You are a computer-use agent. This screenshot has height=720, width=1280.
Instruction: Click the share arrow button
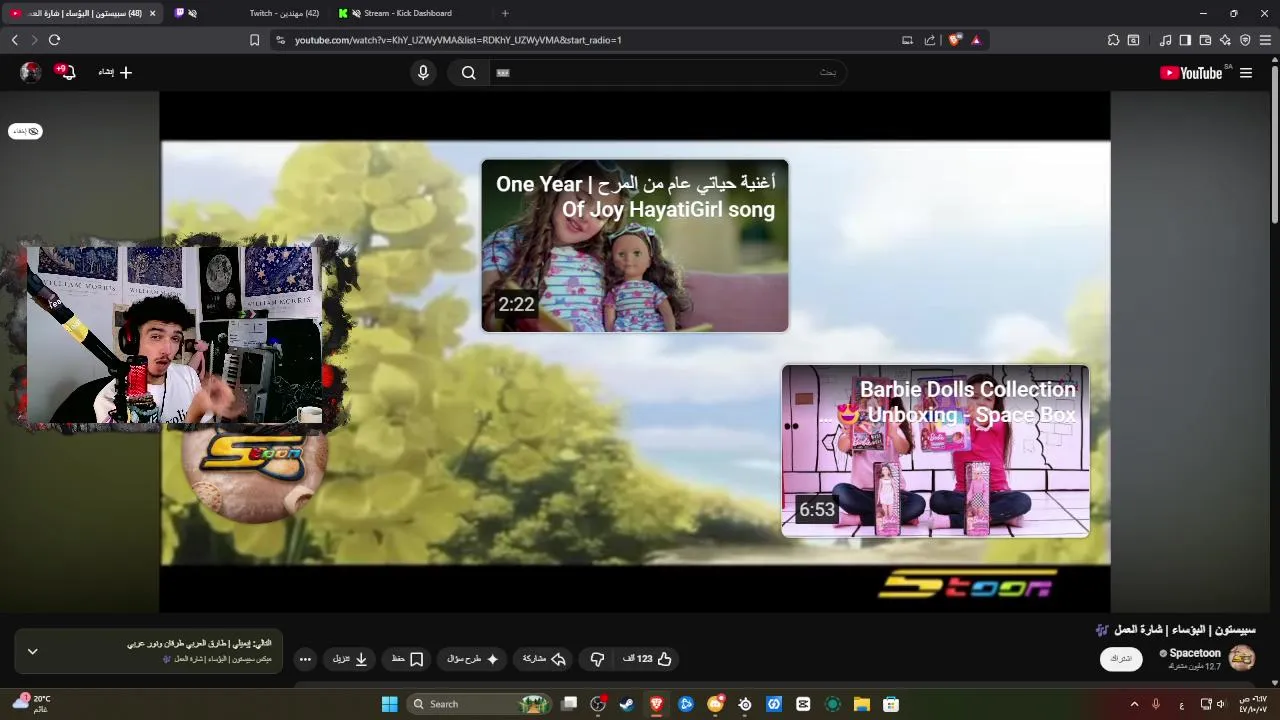[544, 659]
